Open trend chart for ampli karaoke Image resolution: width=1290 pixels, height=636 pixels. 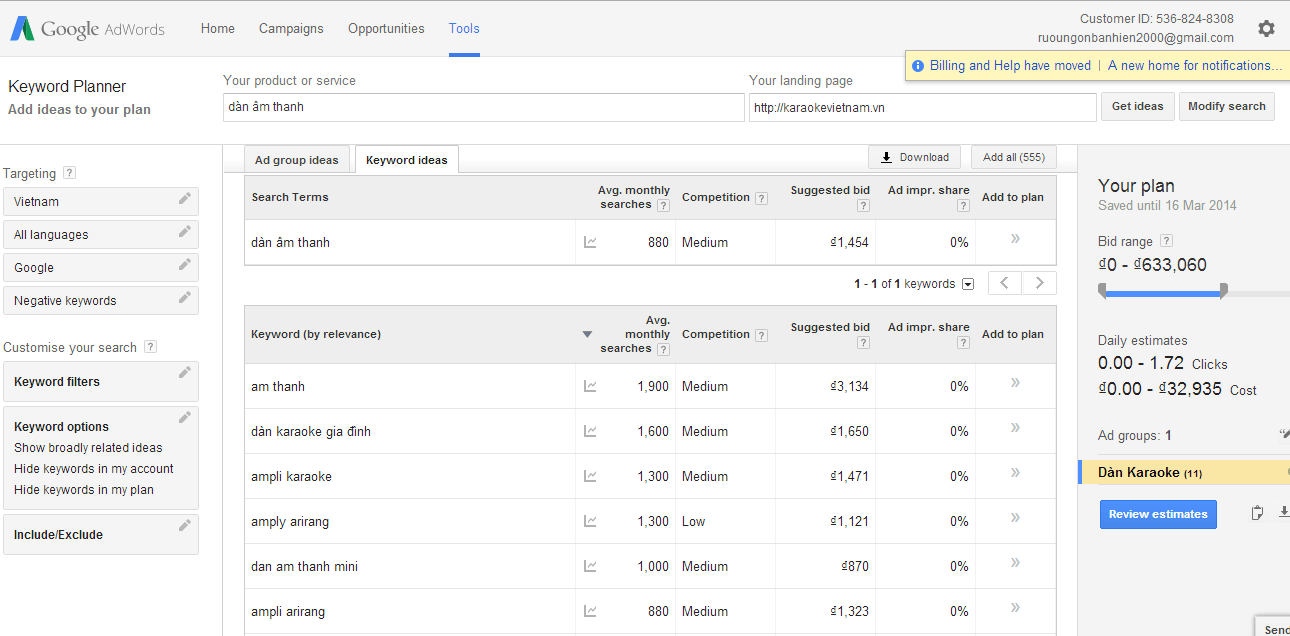coord(590,476)
